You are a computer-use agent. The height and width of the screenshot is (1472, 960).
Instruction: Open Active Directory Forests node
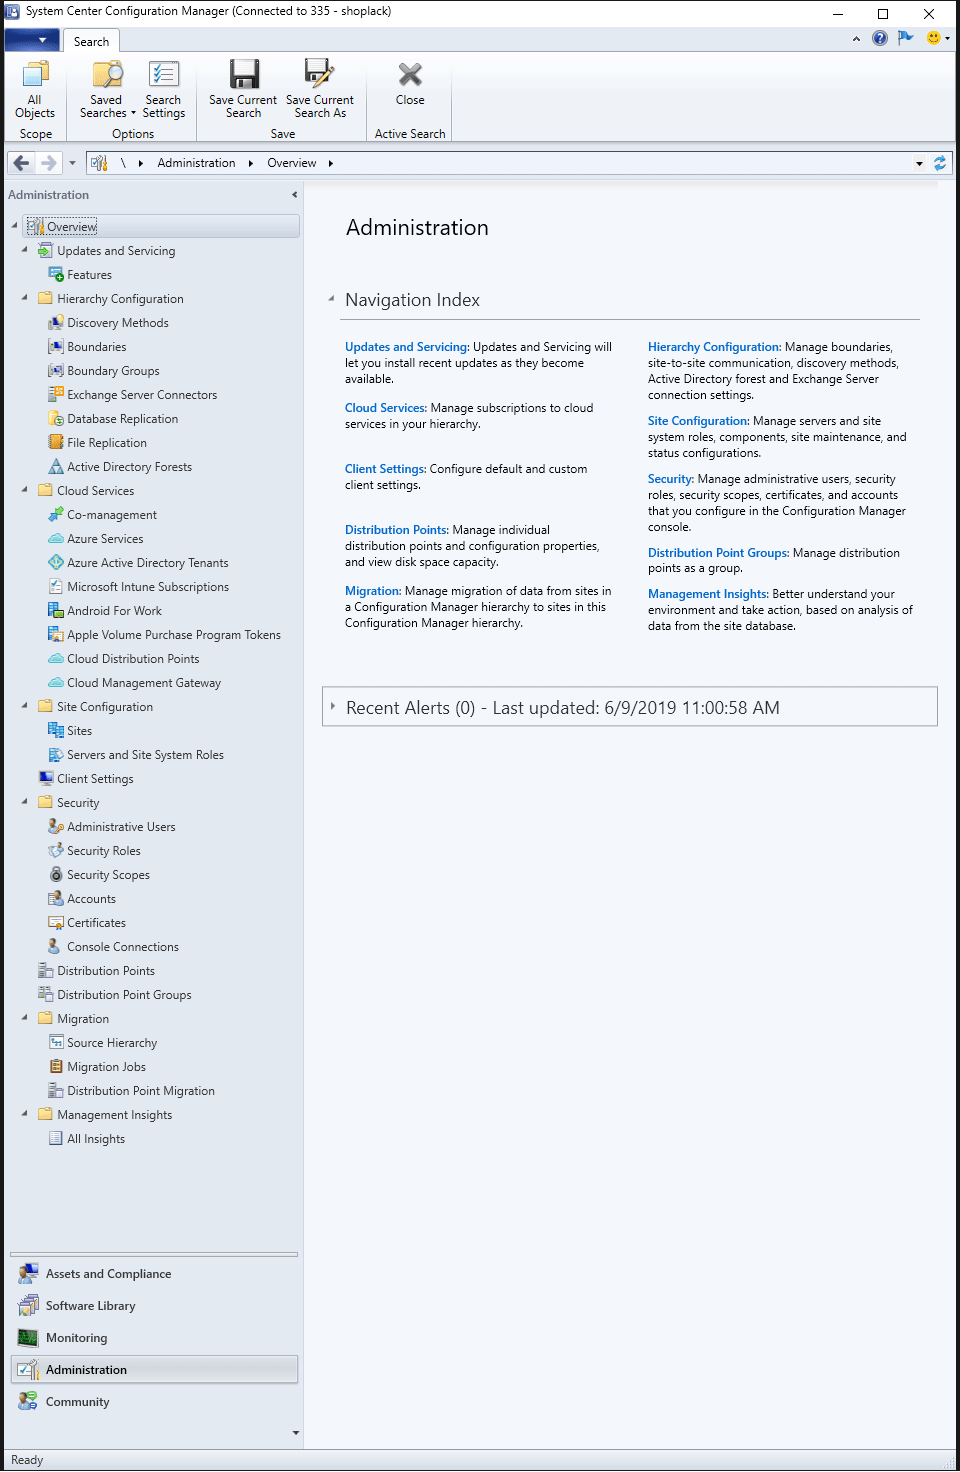coord(129,467)
